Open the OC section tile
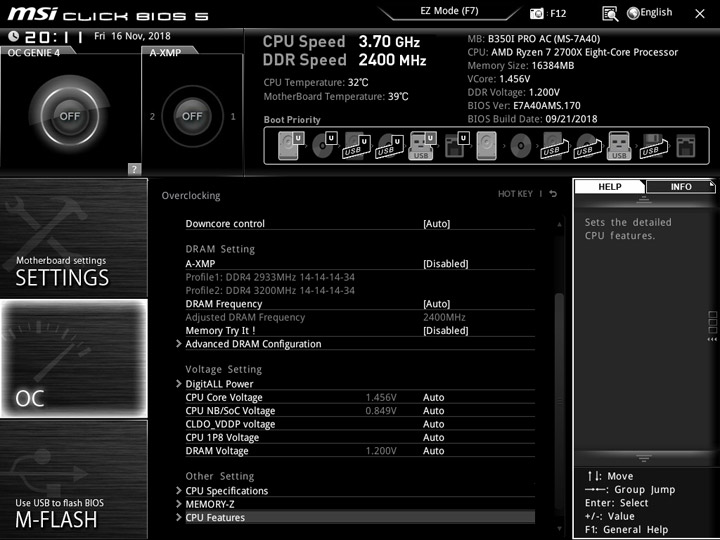Viewport: 720px width, 540px height. [74, 359]
